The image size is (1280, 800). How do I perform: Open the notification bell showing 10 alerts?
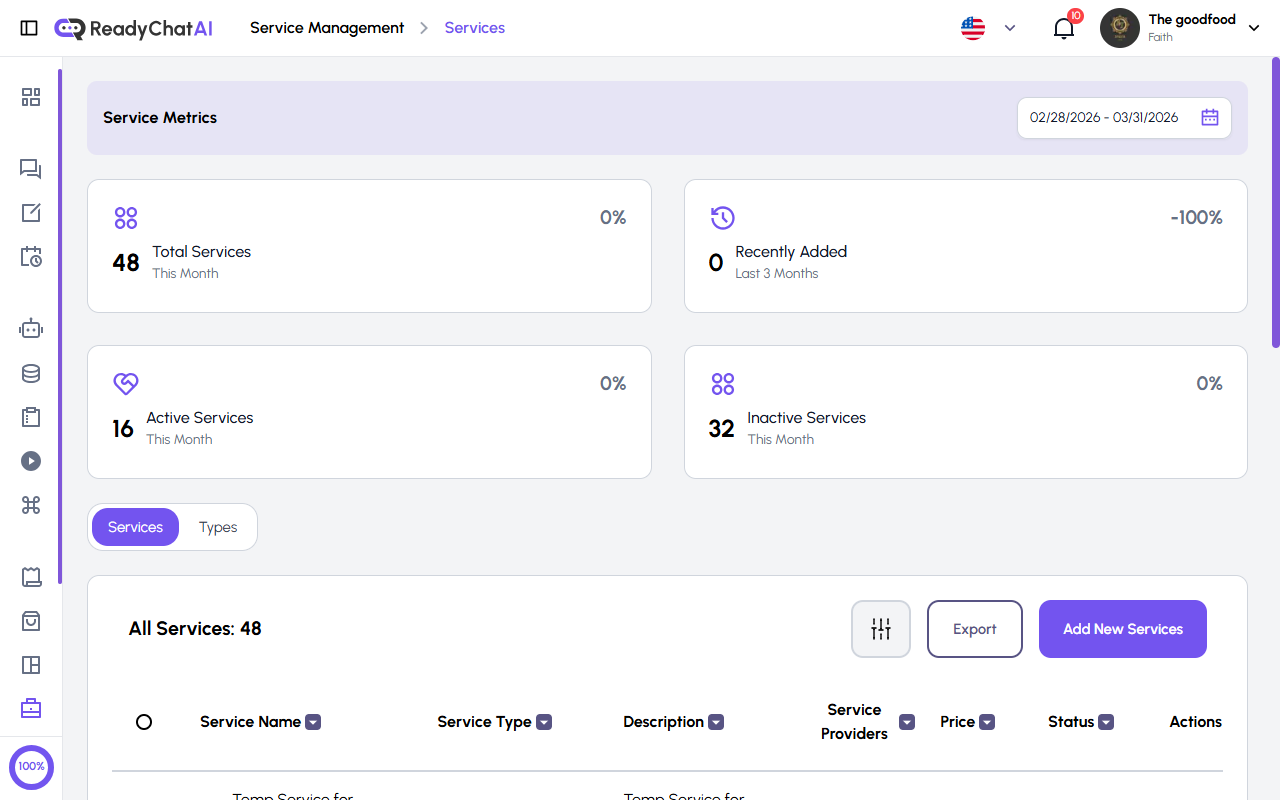pyautogui.click(x=1063, y=28)
